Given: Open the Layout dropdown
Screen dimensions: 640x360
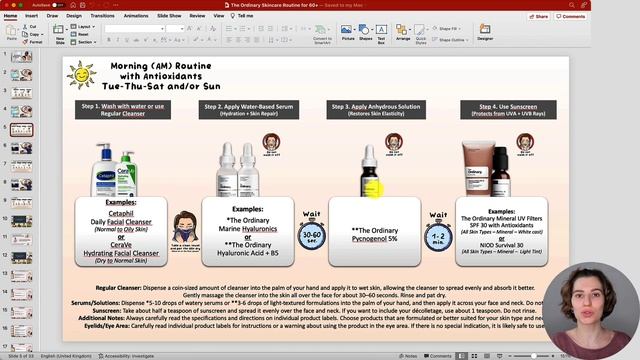Looking at the screenshot, I should (83, 27).
